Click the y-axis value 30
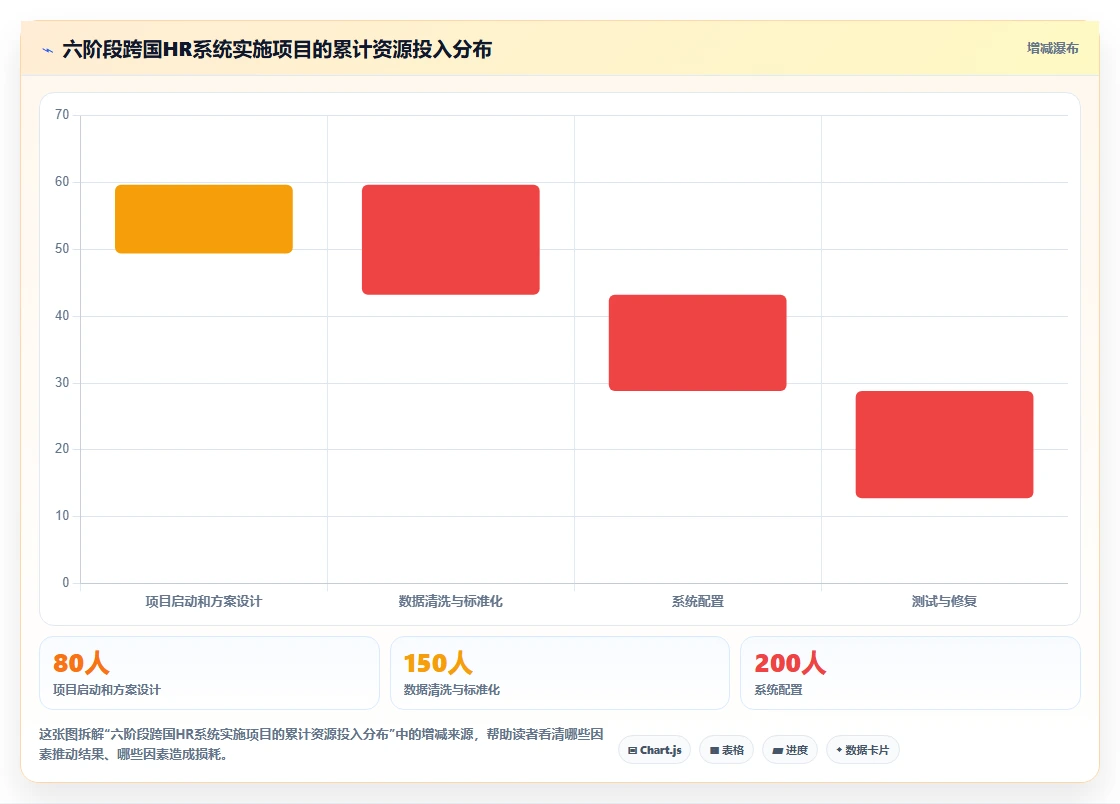This screenshot has width=1120, height=804. (62, 382)
